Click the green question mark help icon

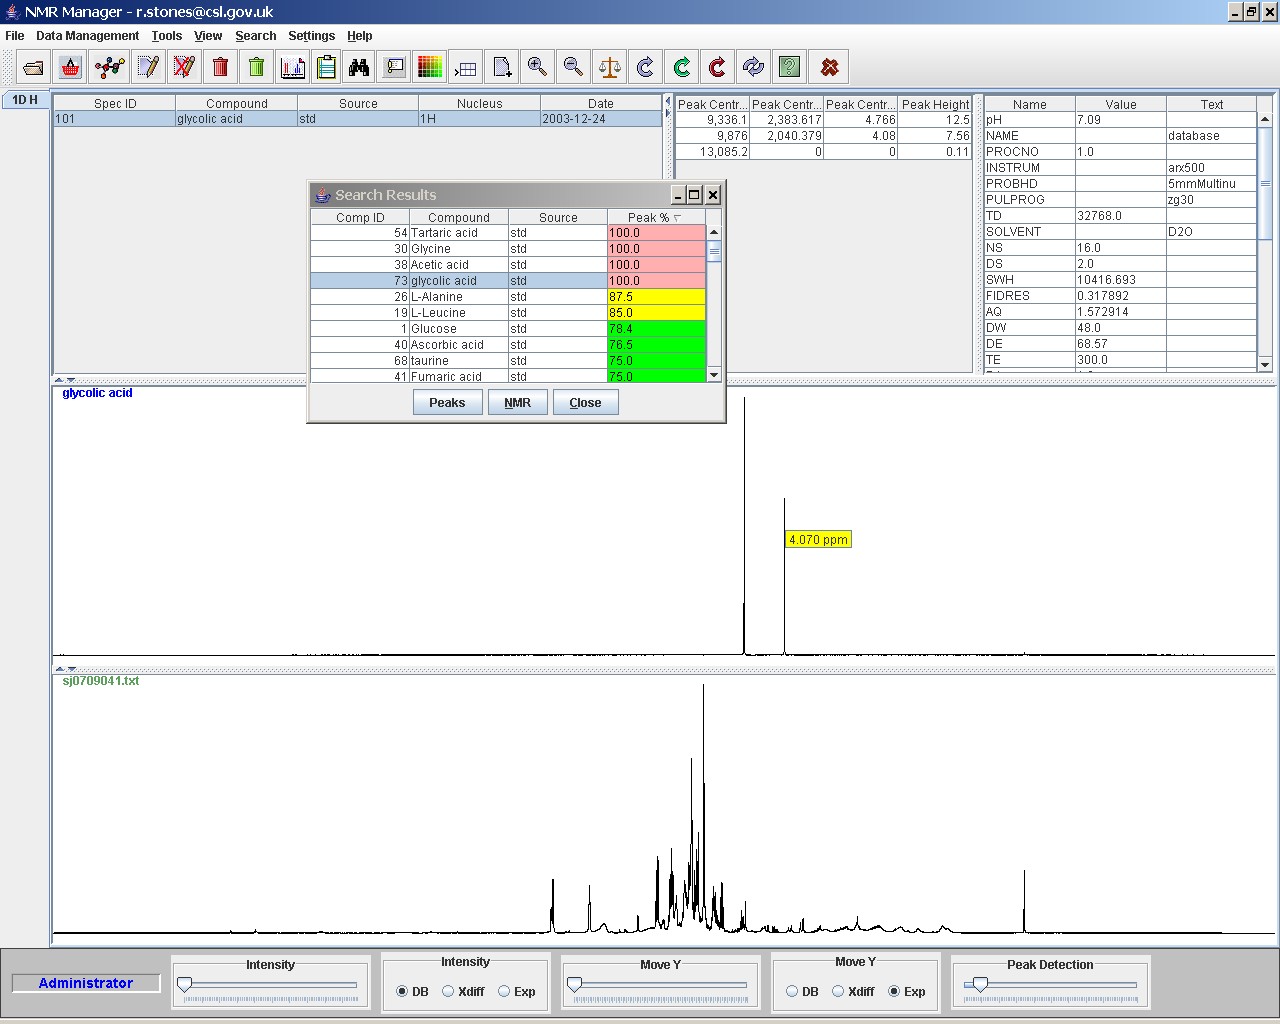click(789, 67)
